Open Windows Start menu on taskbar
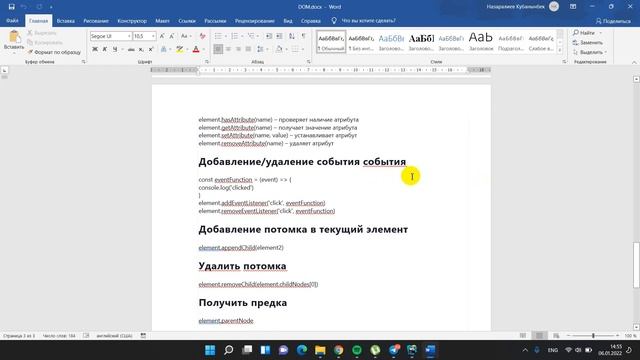 tap(210, 350)
